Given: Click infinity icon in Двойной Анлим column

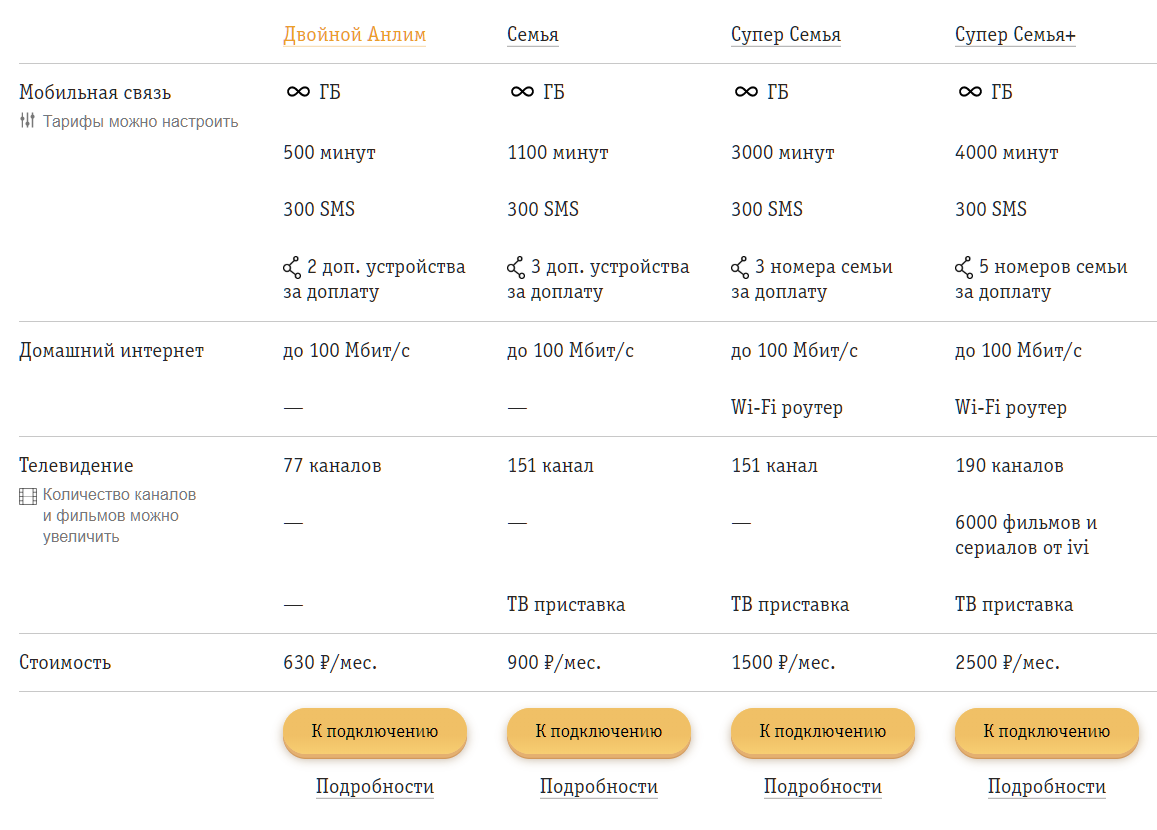Looking at the screenshot, I should pyautogui.click(x=298, y=91).
